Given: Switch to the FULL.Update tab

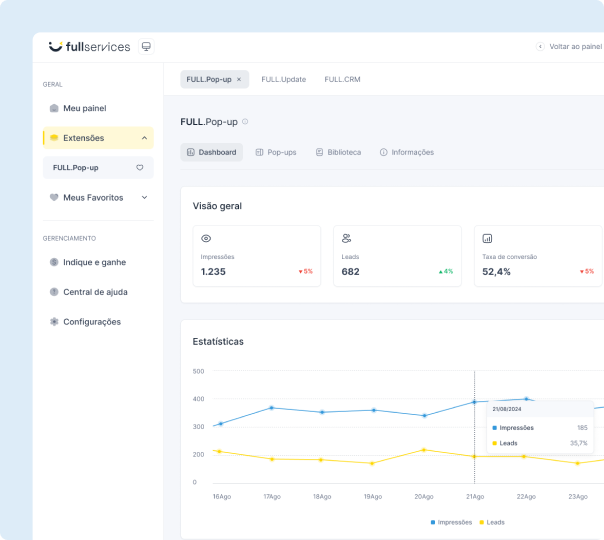Looking at the screenshot, I should 283,79.
